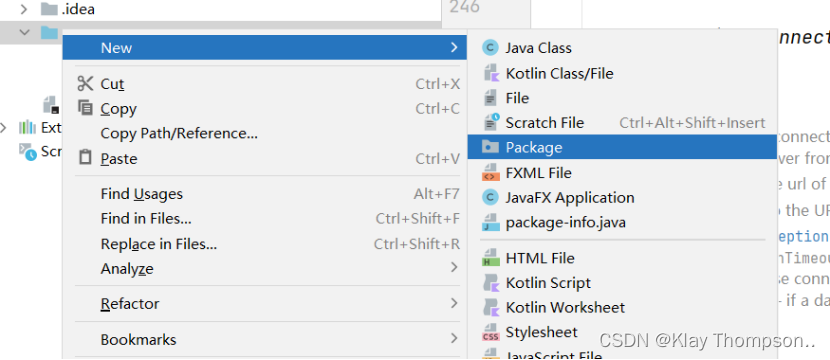
Task: Click the Kotlin Script icon
Action: (491, 283)
